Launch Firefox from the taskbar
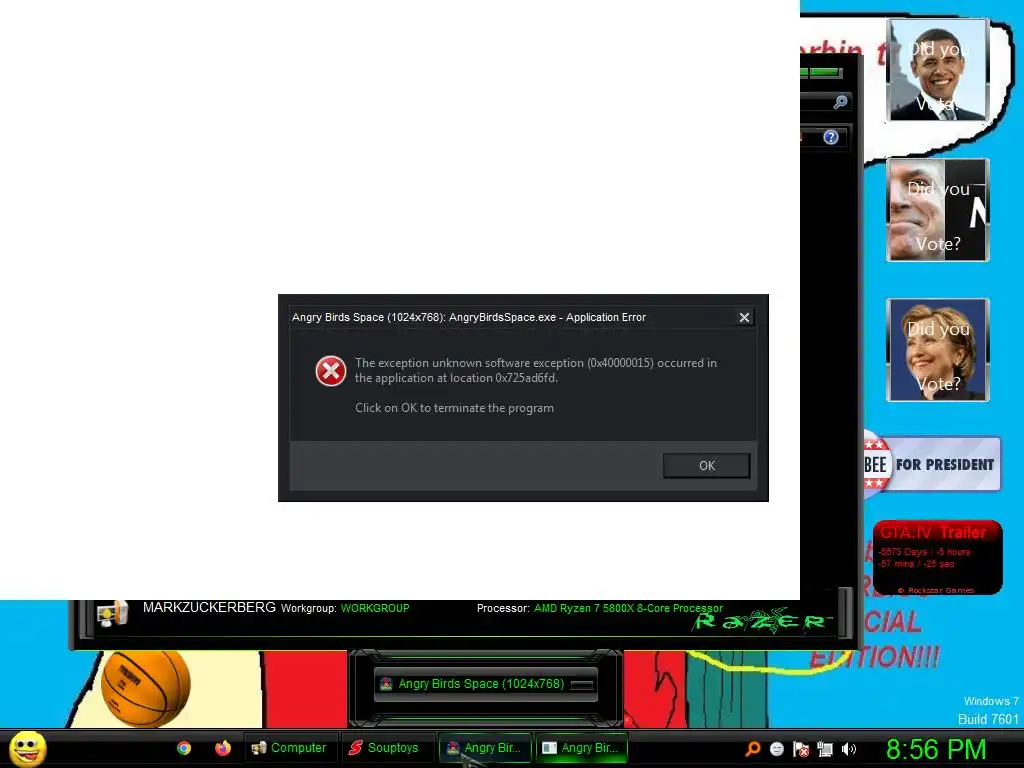Image resolution: width=1024 pixels, height=768 pixels. 223,748
